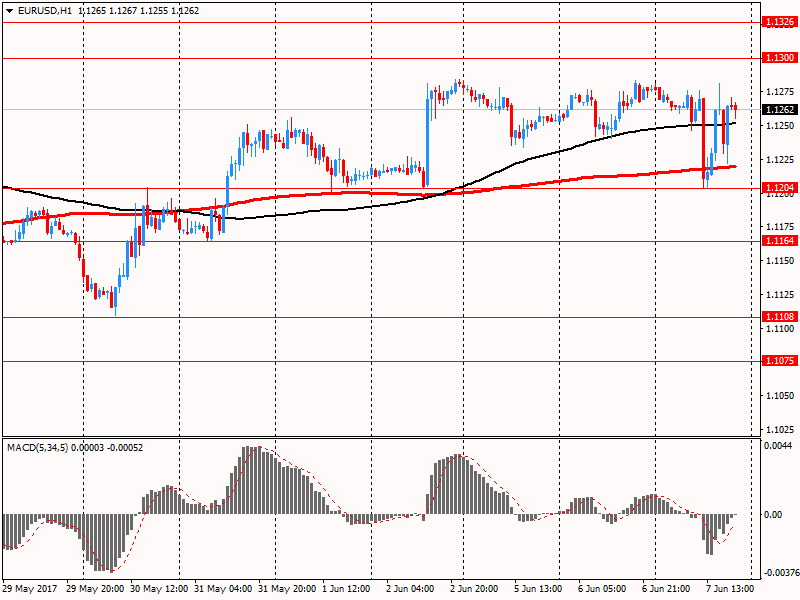Image resolution: width=800 pixels, height=600 pixels.
Task: Click the MACD(5,34,5) indicator label
Action: click(40, 447)
